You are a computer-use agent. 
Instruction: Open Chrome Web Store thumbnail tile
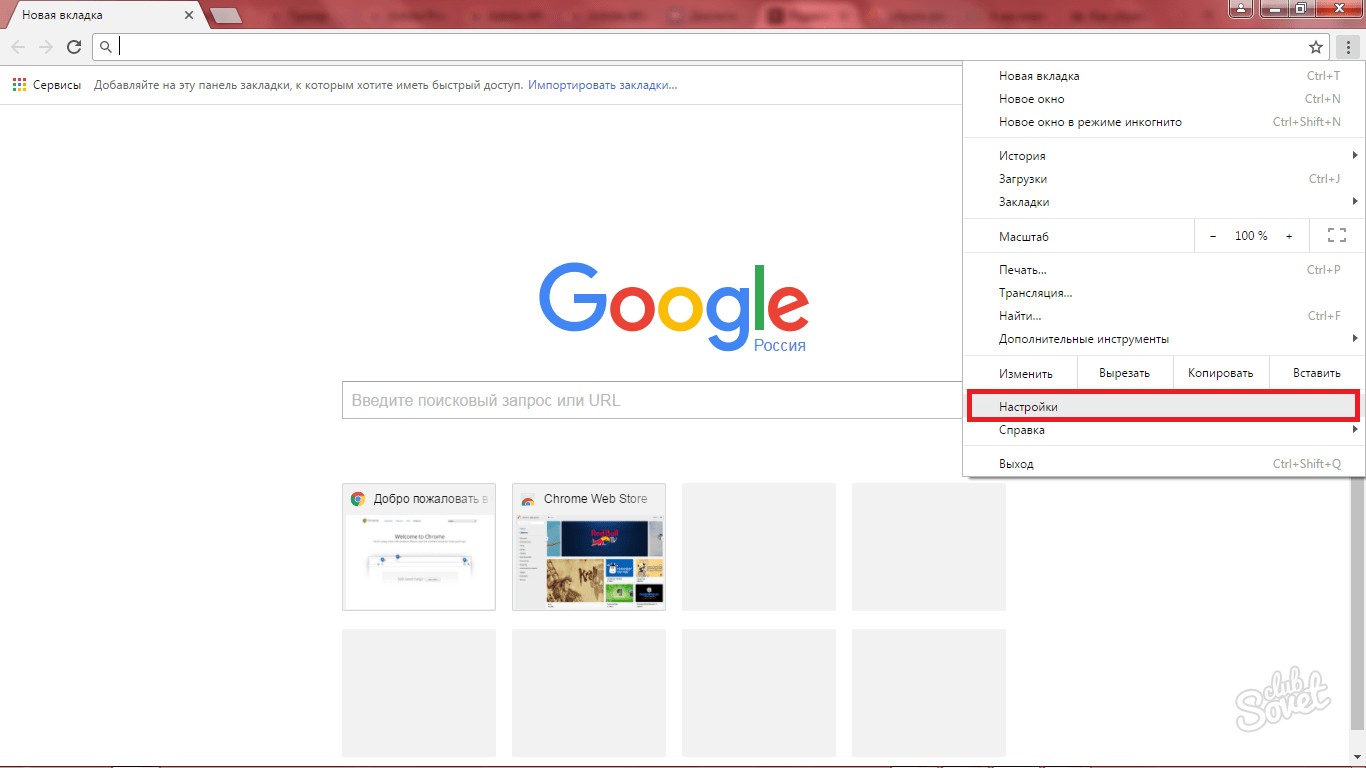tap(589, 547)
